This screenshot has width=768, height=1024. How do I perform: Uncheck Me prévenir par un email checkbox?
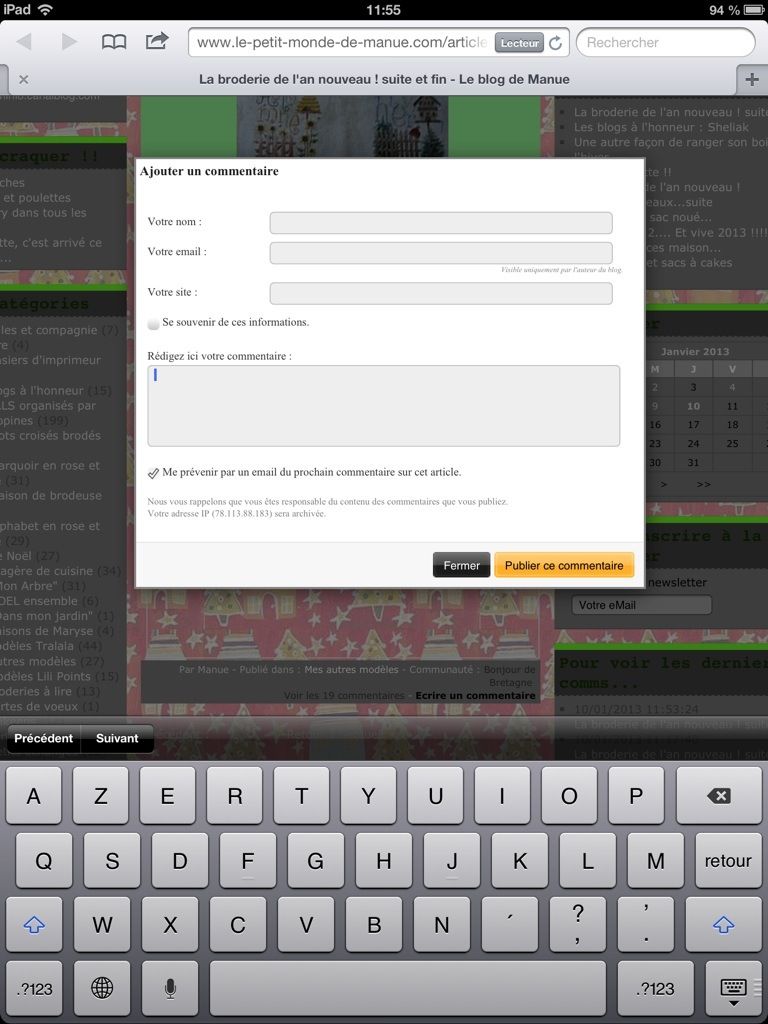coord(153,473)
